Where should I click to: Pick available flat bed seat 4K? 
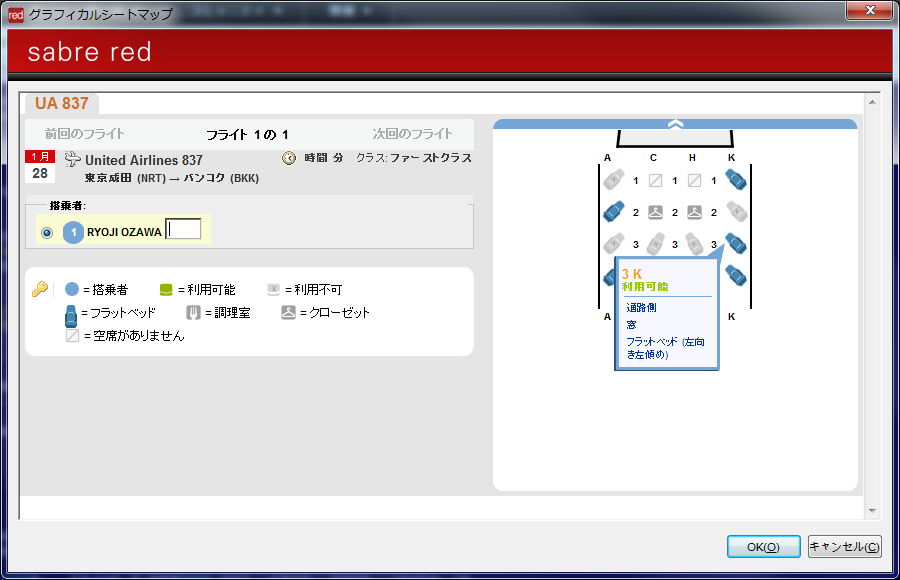point(736,275)
